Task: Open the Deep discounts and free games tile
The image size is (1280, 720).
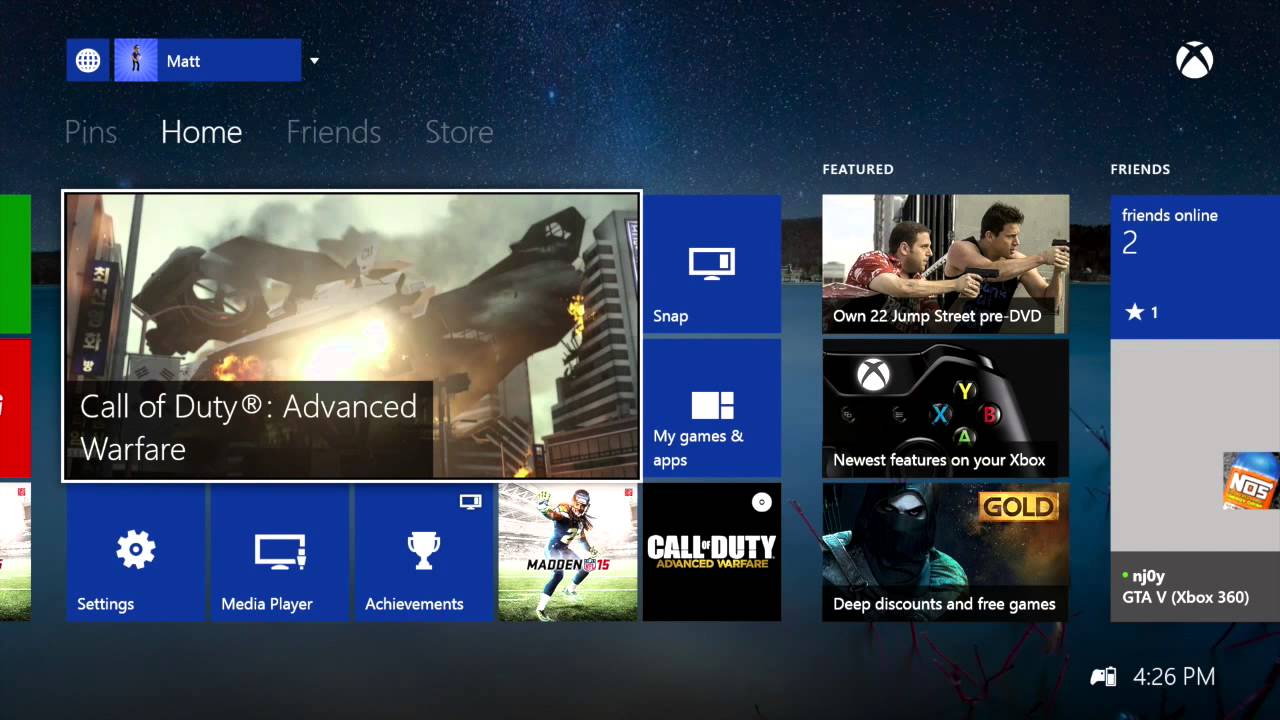Action: [x=945, y=552]
